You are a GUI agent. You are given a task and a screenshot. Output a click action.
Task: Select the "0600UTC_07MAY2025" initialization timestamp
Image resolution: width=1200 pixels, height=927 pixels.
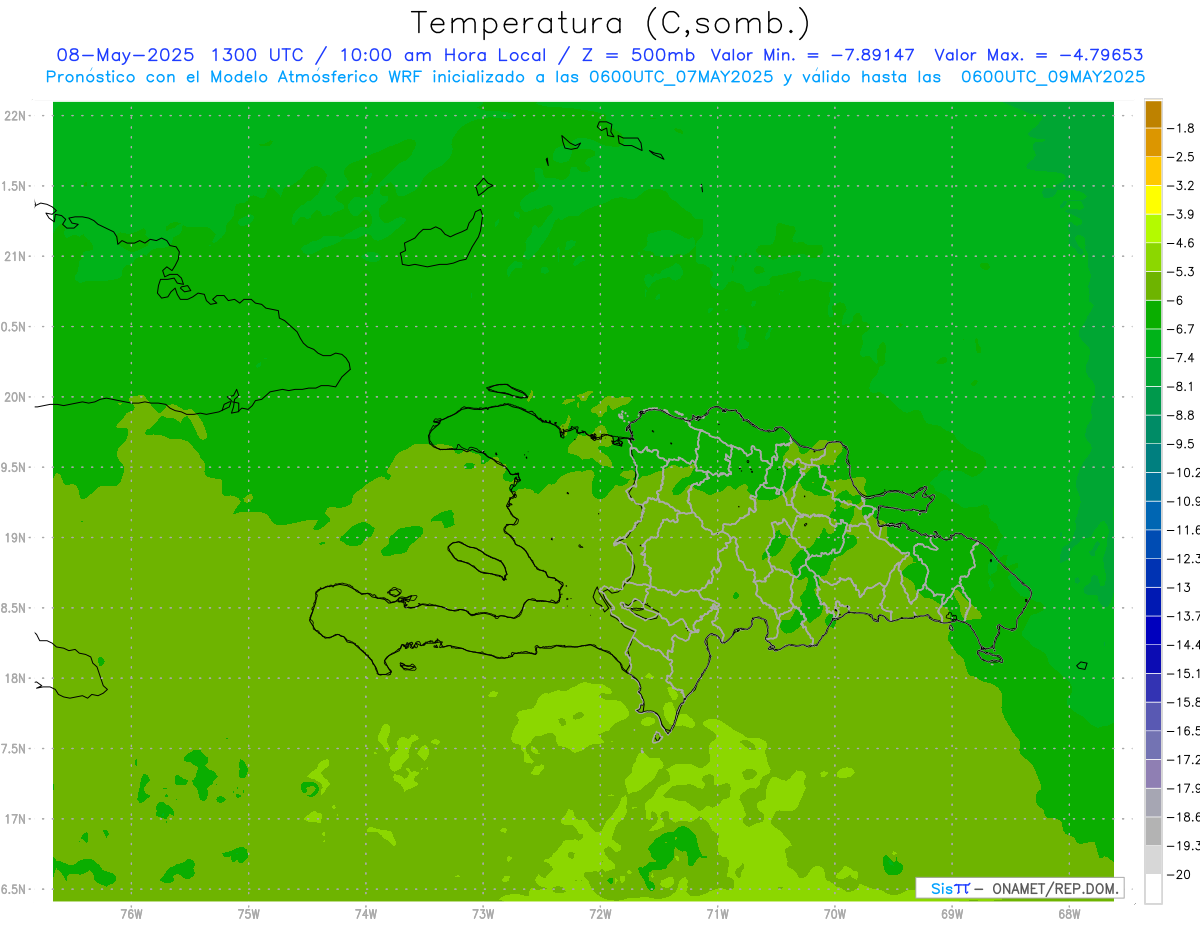pos(681,76)
